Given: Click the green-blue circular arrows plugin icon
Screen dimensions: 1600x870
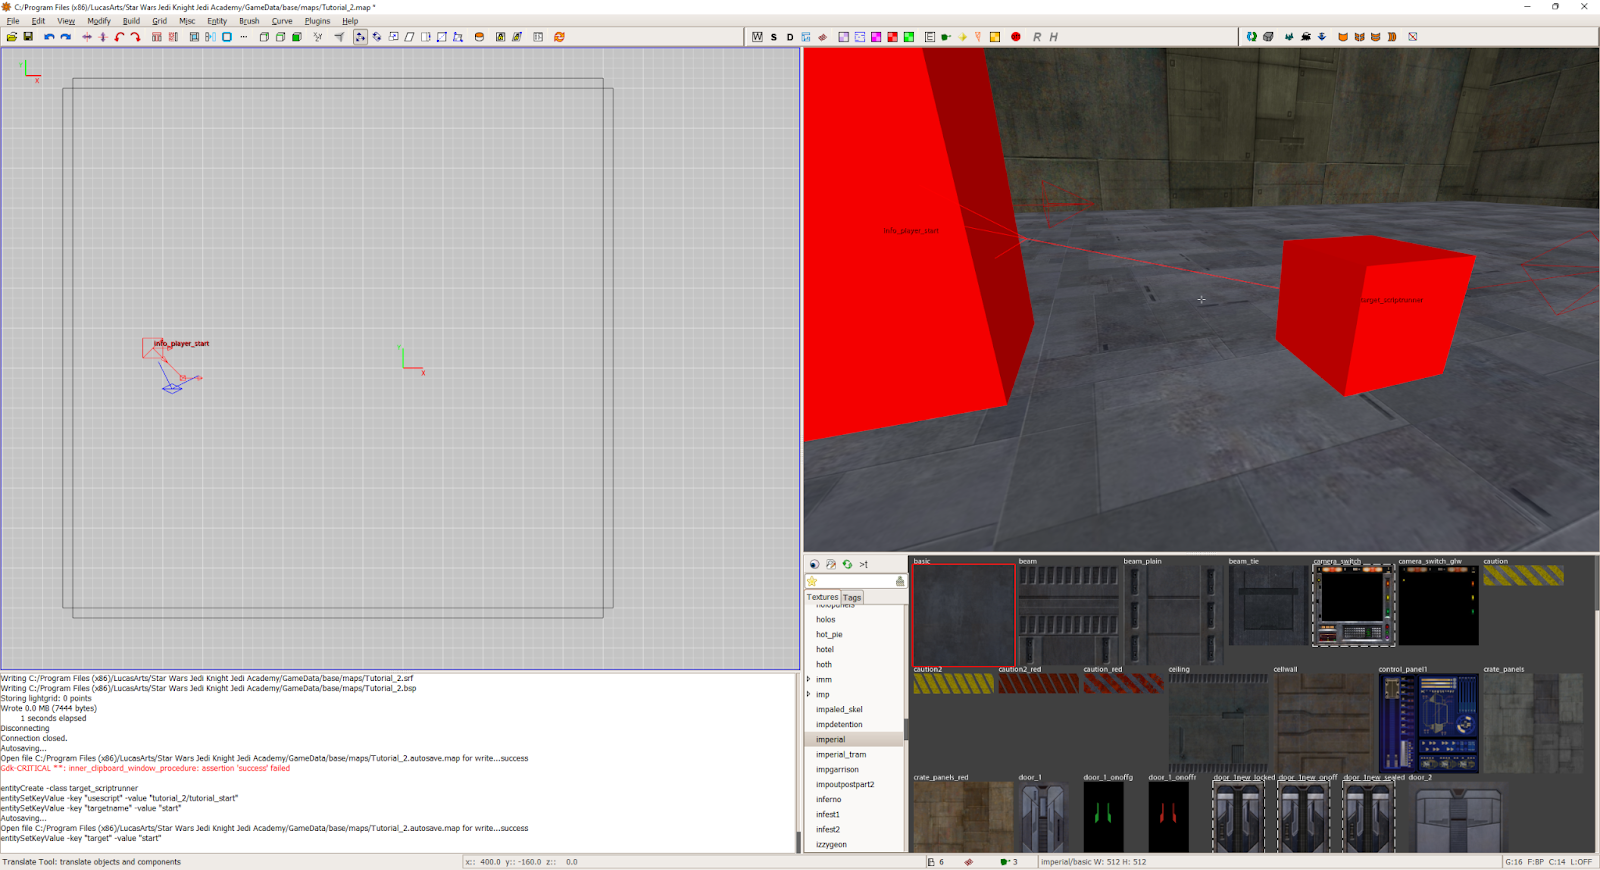Looking at the screenshot, I should 1251,37.
